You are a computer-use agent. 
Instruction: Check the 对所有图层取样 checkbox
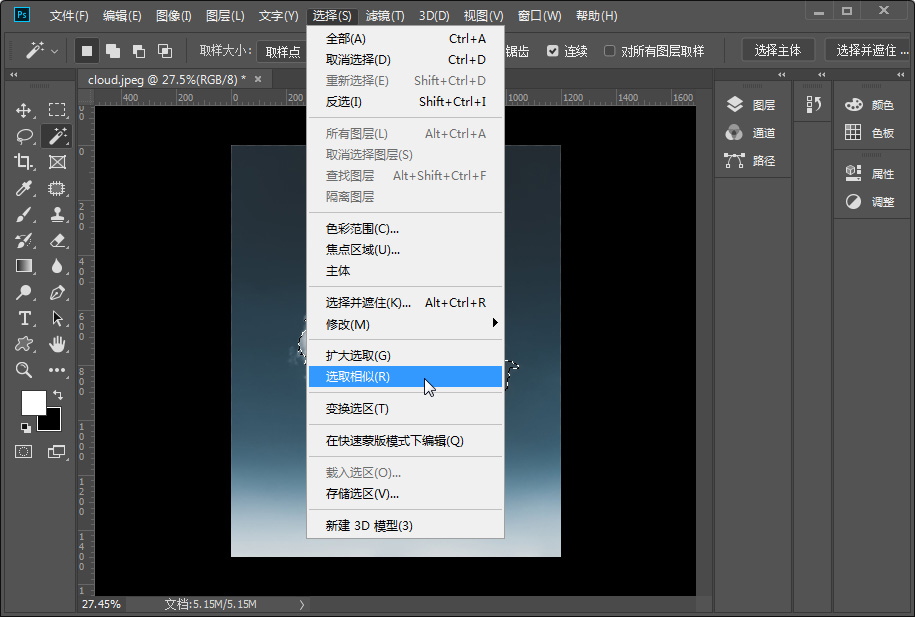pyautogui.click(x=609, y=51)
